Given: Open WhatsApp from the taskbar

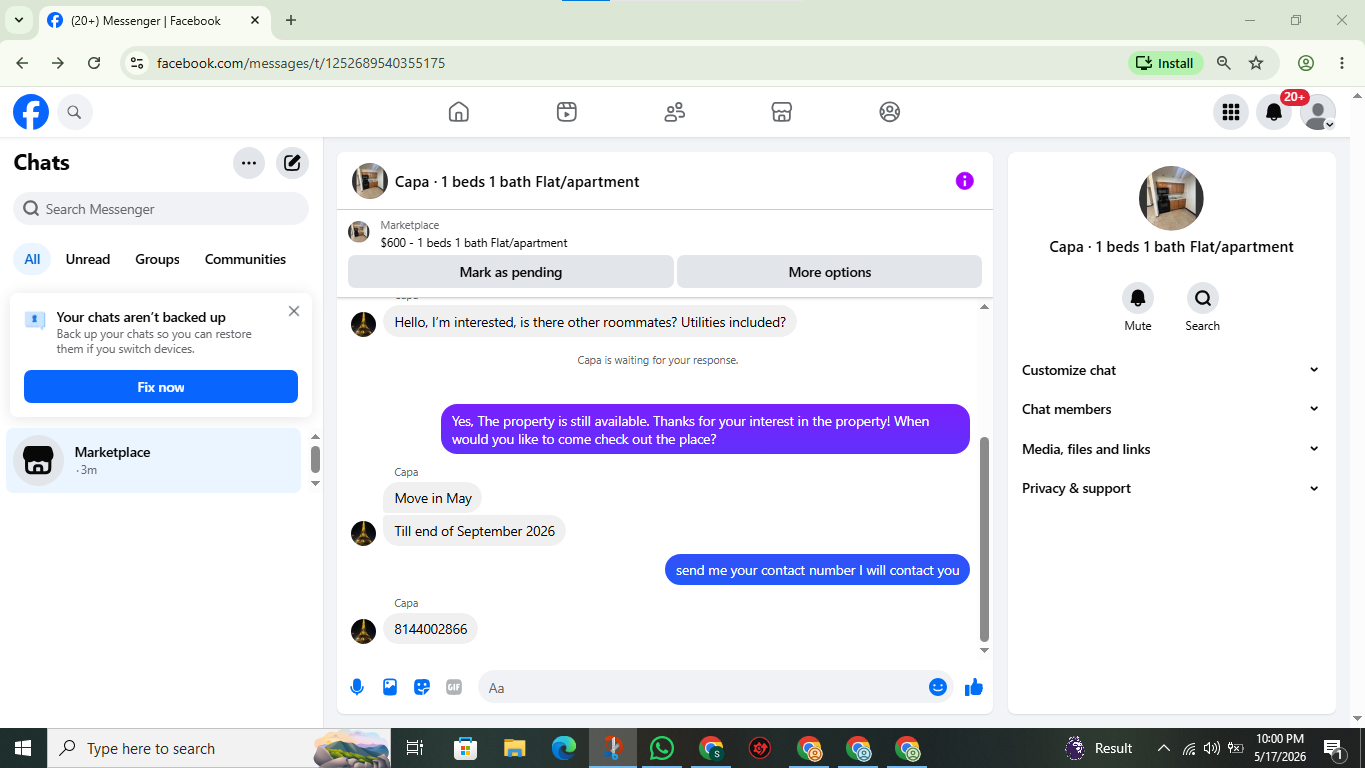Looking at the screenshot, I should tap(662, 748).
